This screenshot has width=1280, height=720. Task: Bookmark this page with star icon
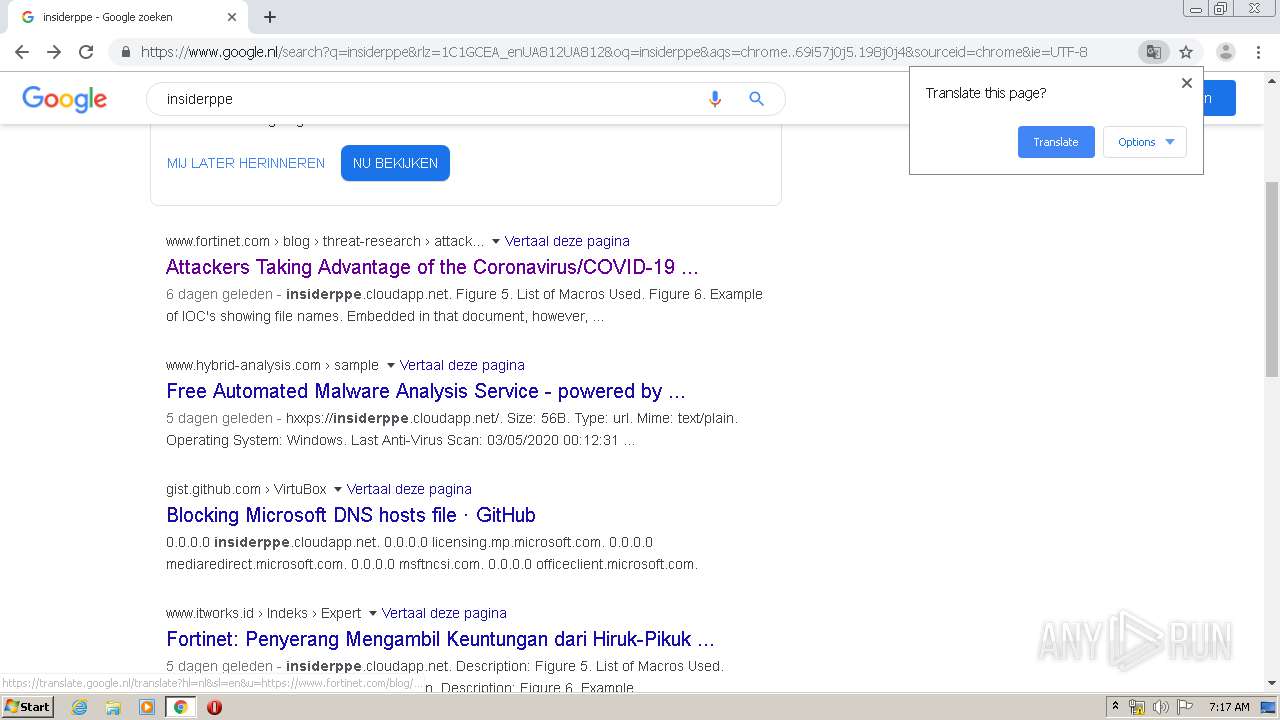(1186, 52)
